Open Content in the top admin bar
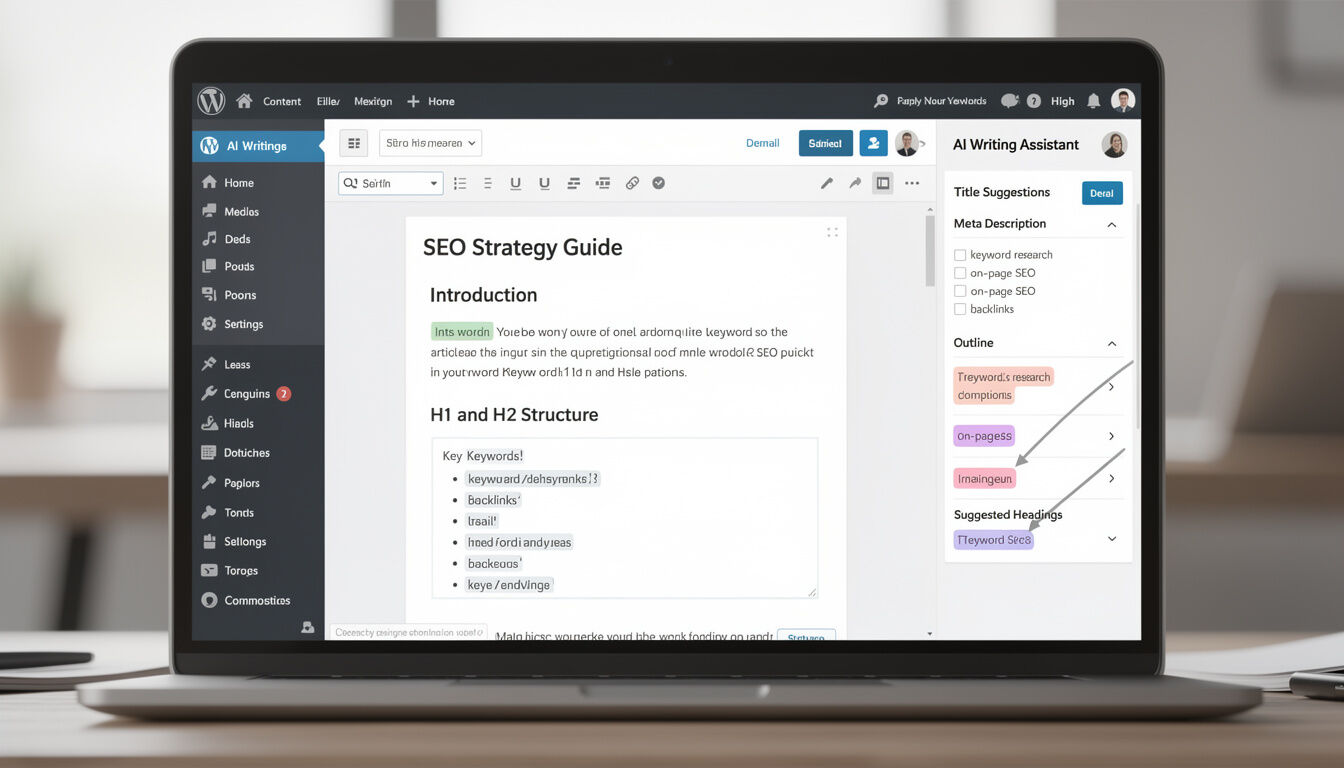 (281, 101)
